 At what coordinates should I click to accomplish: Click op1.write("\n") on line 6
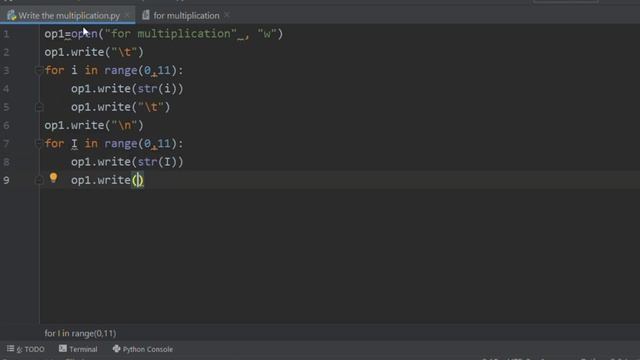tap(94, 125)
